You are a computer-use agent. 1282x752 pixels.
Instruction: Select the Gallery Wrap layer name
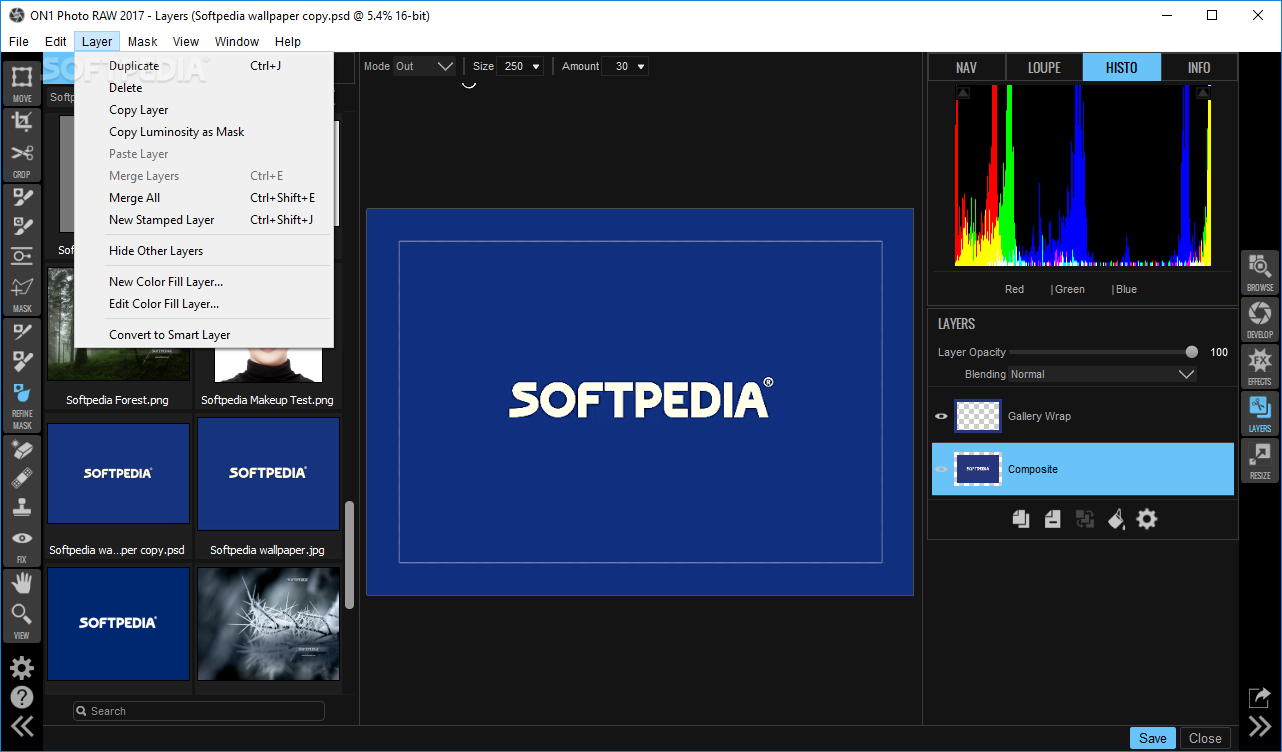1039,416
